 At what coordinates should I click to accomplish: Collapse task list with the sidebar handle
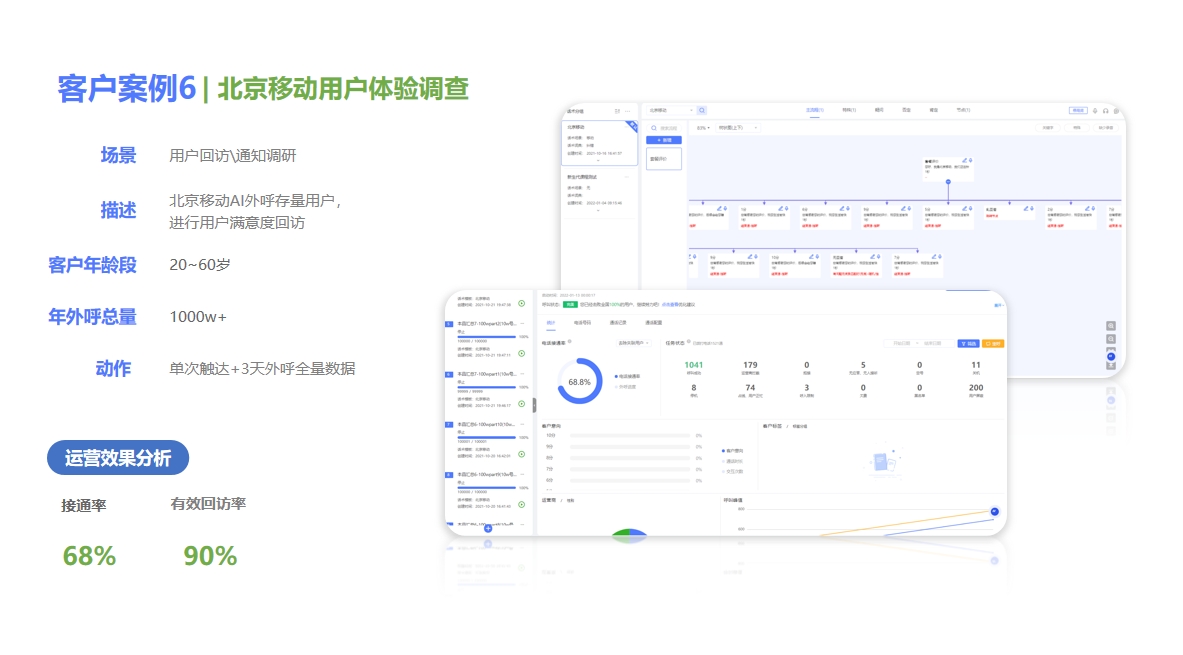pyautogui.click(x=534, y=405)
